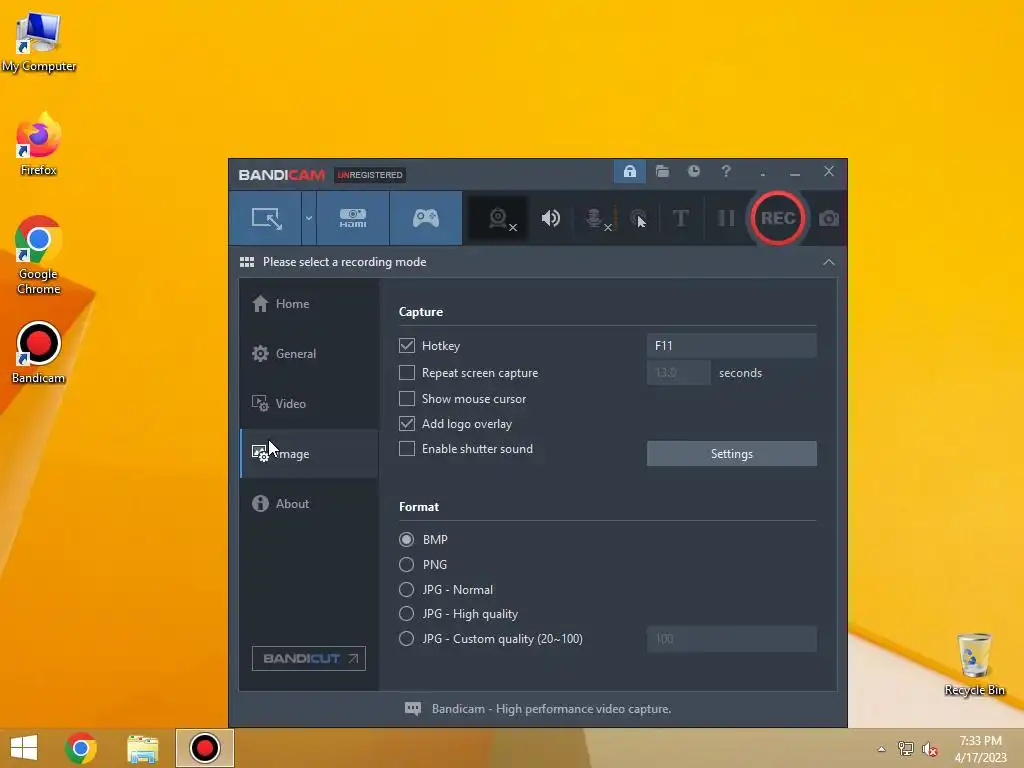Select JPG - High quality format
This screenshot has width=1024, height=768.
(x=406, y=614)
